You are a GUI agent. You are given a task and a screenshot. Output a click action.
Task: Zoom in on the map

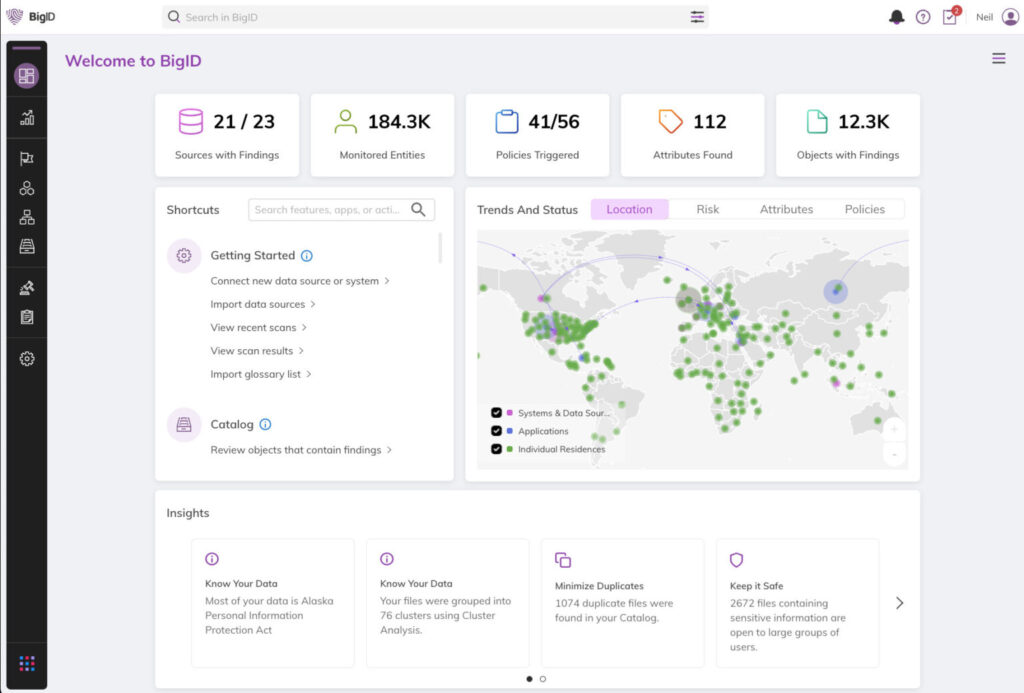point(894,429)
